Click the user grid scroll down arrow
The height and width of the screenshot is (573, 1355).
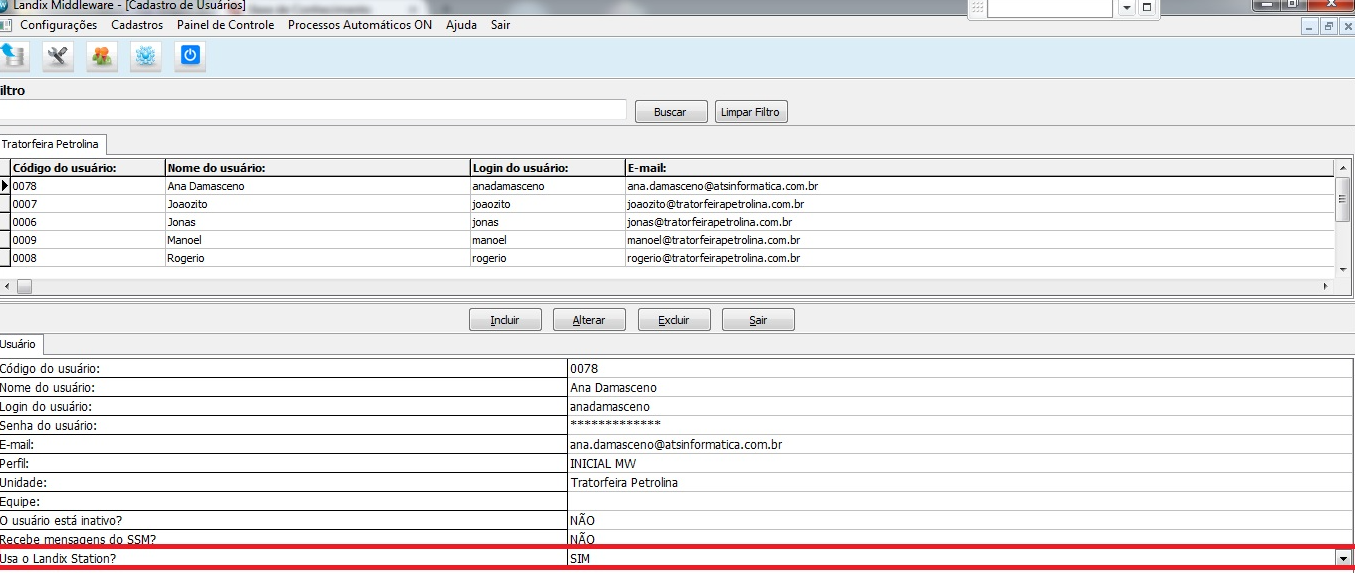coord(1344,268)
